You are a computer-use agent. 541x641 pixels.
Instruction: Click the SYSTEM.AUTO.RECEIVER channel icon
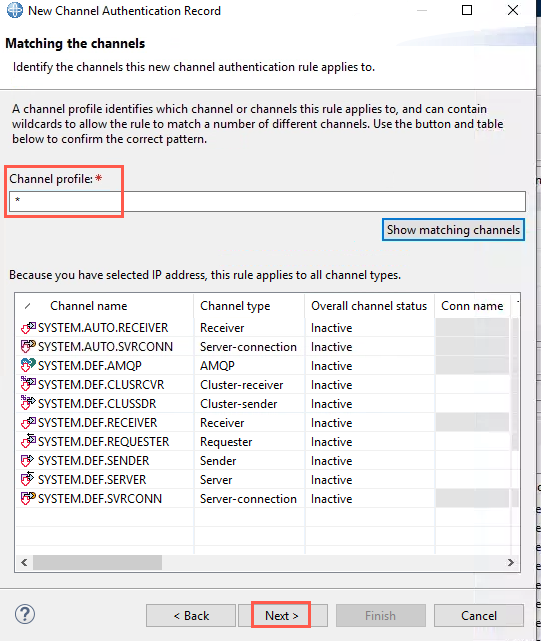click(x=28, y=327)
